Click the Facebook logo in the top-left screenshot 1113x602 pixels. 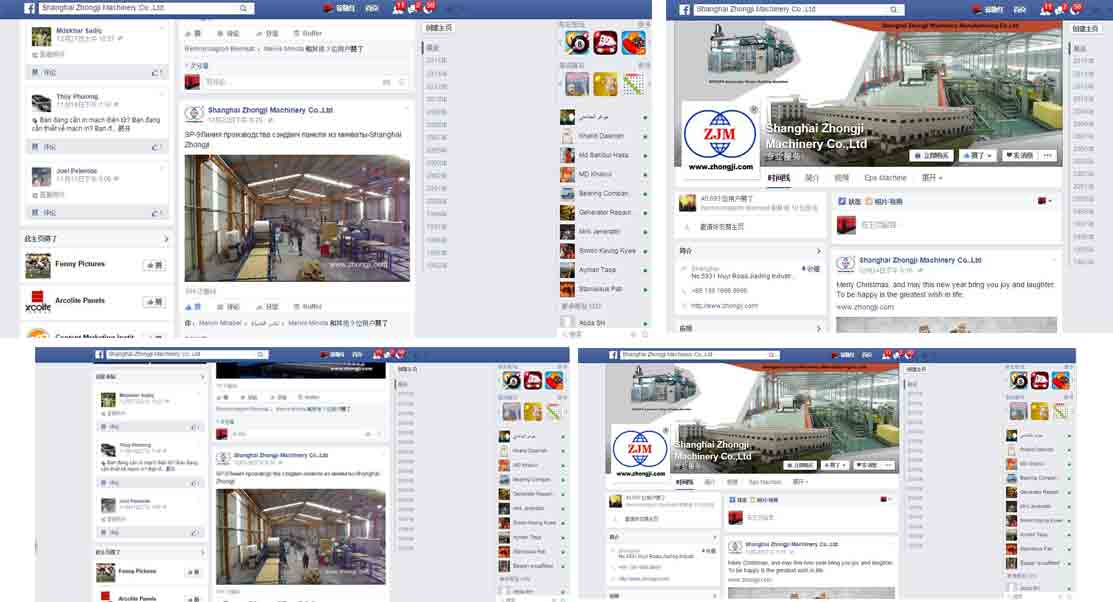[x=30, y=8]
